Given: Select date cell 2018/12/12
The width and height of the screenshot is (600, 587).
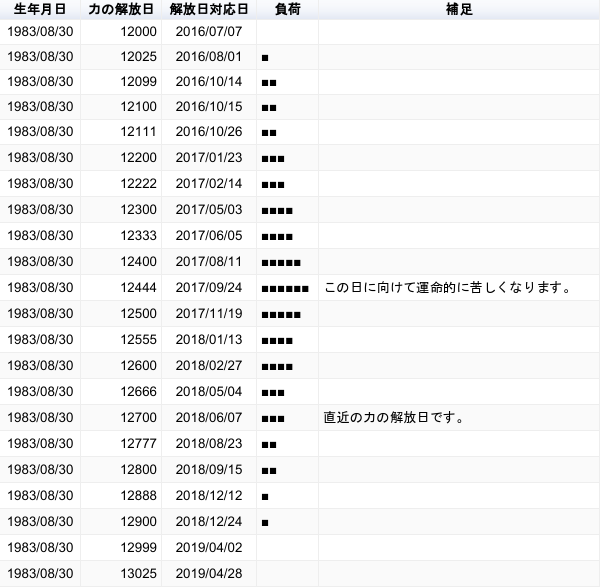Looking at the screenshot, I should click(x=209, y=496).
